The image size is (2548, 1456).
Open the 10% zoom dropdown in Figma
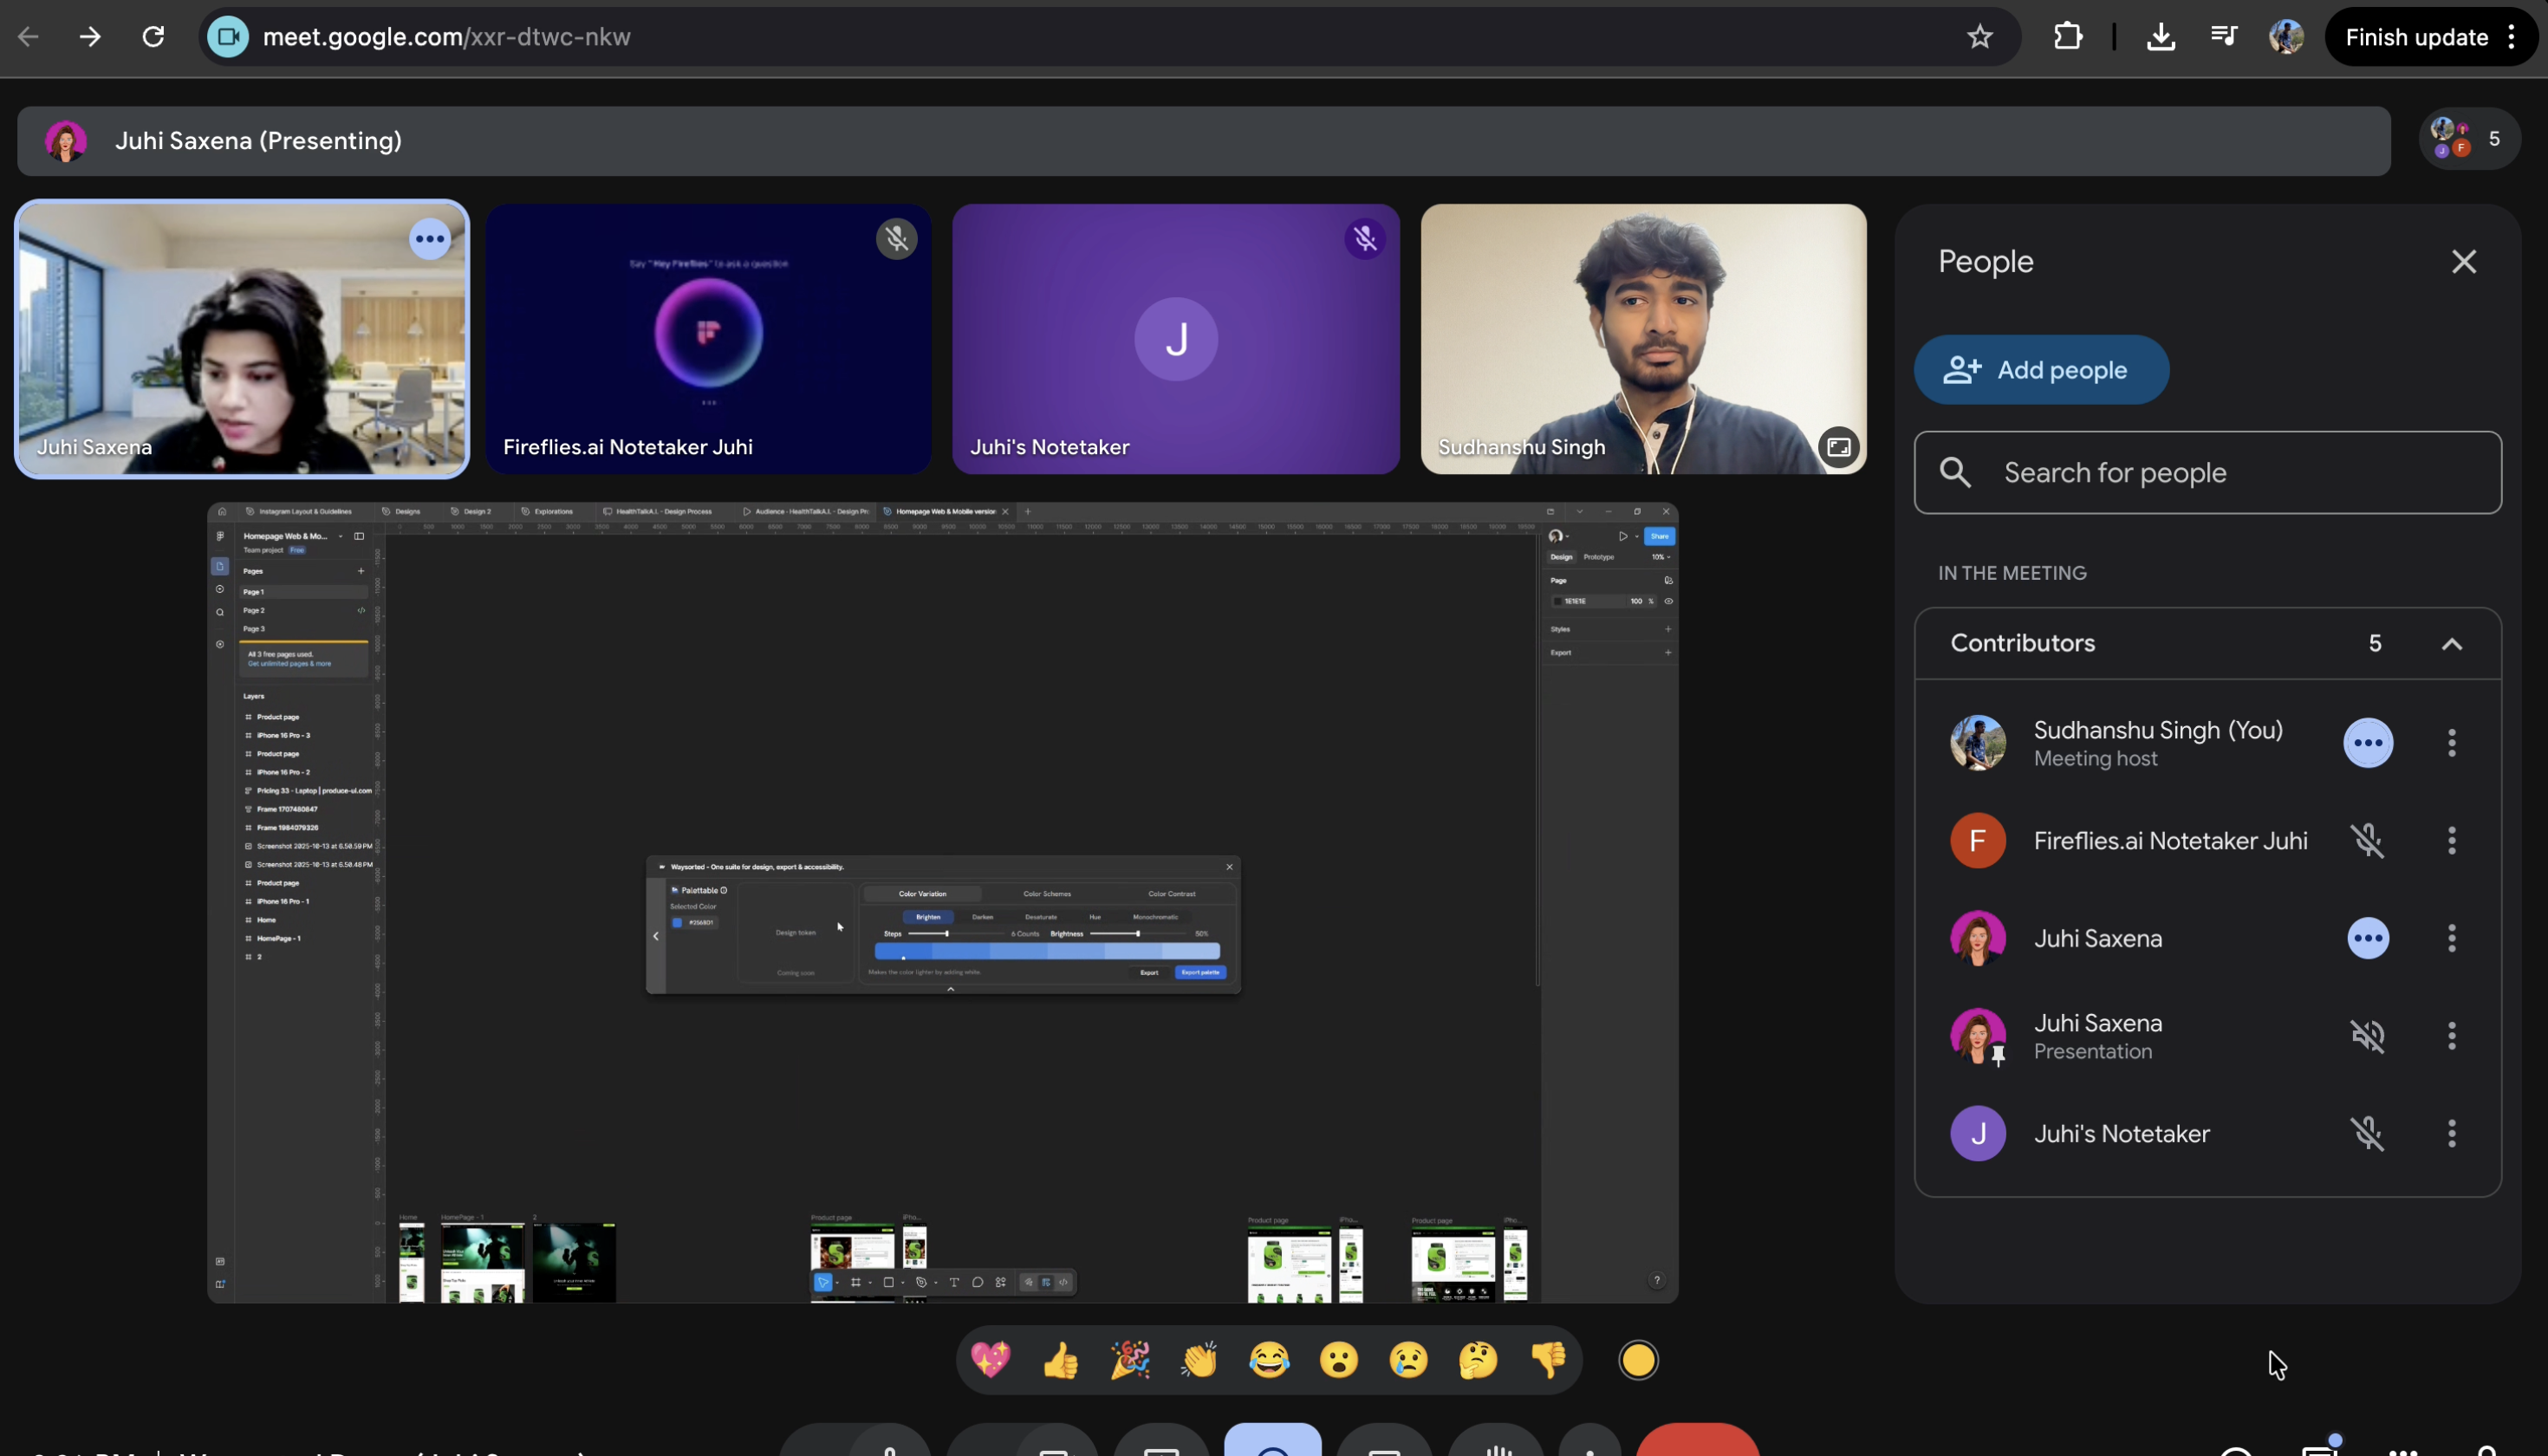[1661, 557]
